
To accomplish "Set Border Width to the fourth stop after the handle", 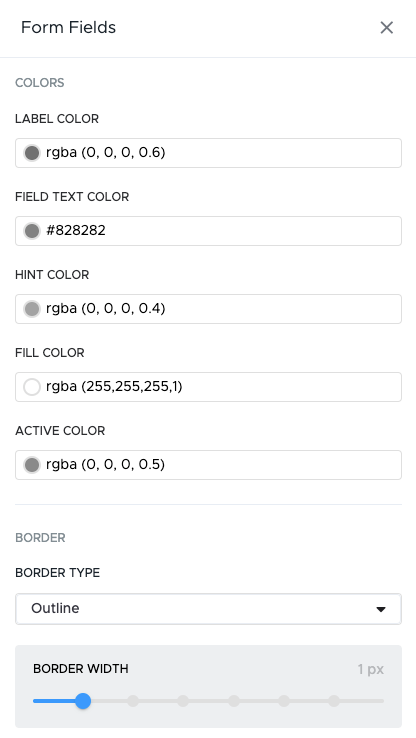I will [283, 701].
